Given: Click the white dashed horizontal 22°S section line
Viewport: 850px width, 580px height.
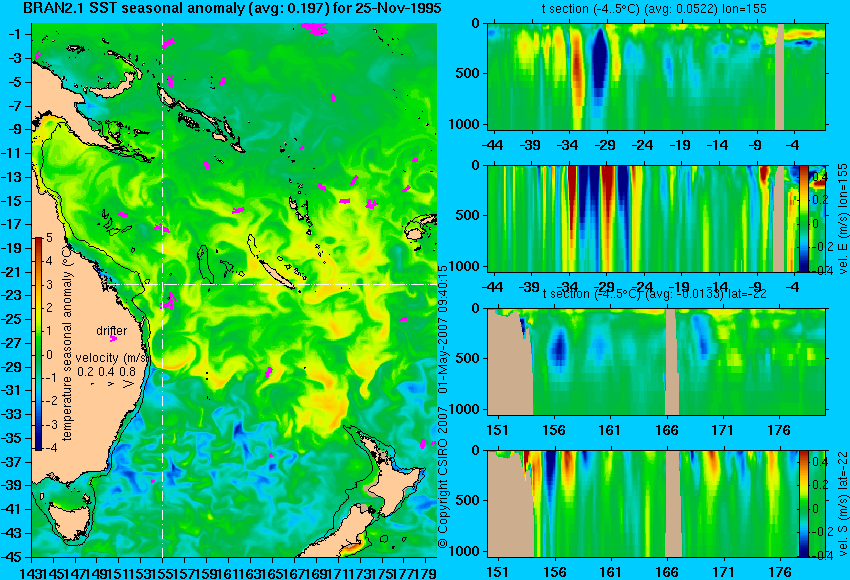Looking at the screenshot, I should coord(271,284).
